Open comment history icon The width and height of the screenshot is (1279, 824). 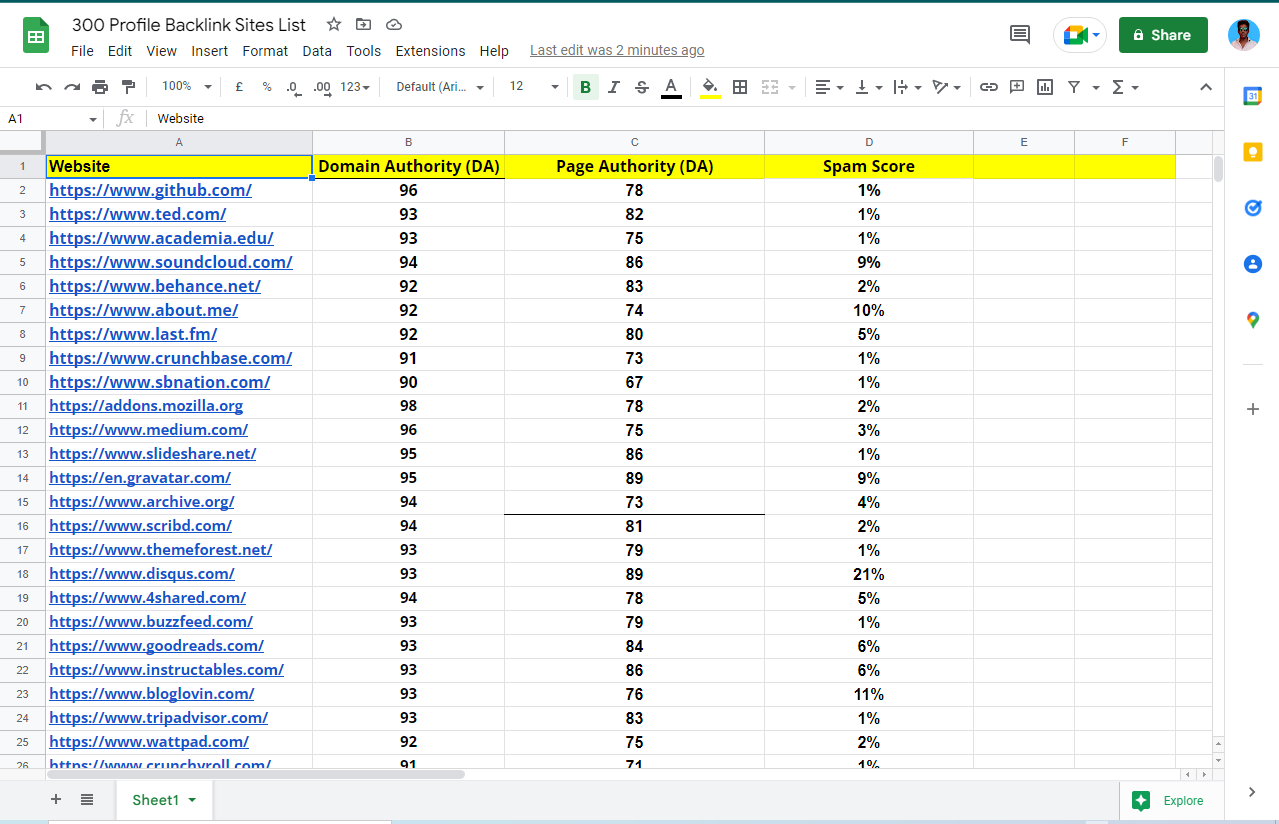(x=1020, y=35)
